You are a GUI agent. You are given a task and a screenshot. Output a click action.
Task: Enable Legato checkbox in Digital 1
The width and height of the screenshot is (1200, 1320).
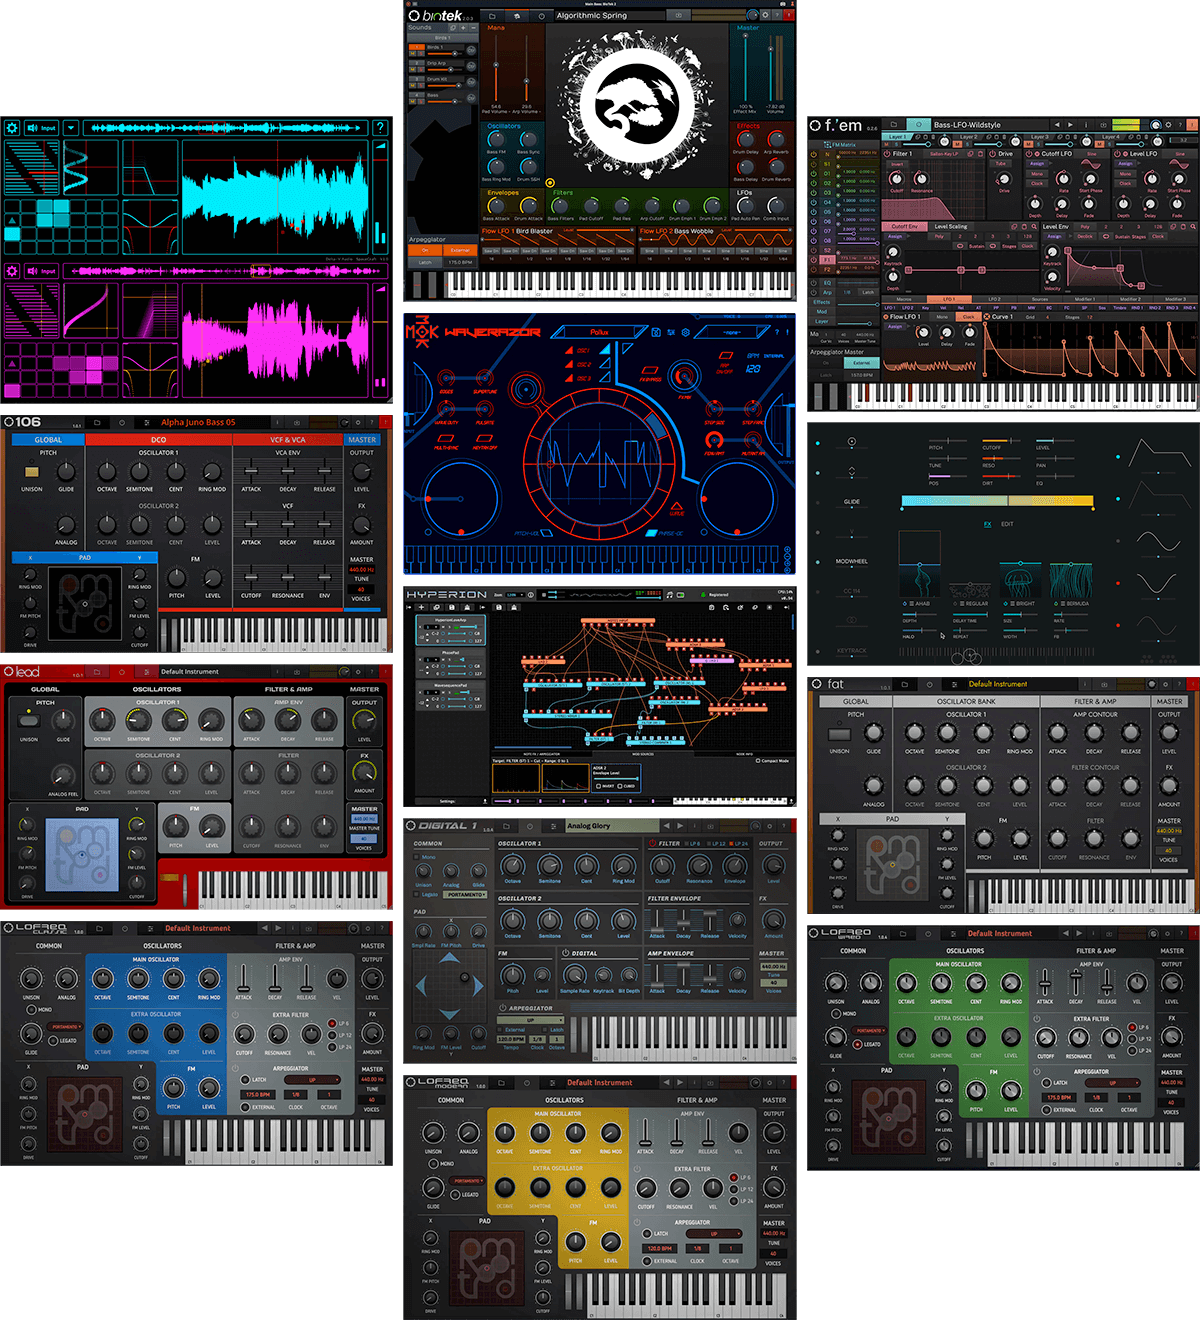[x=418, y=894]
